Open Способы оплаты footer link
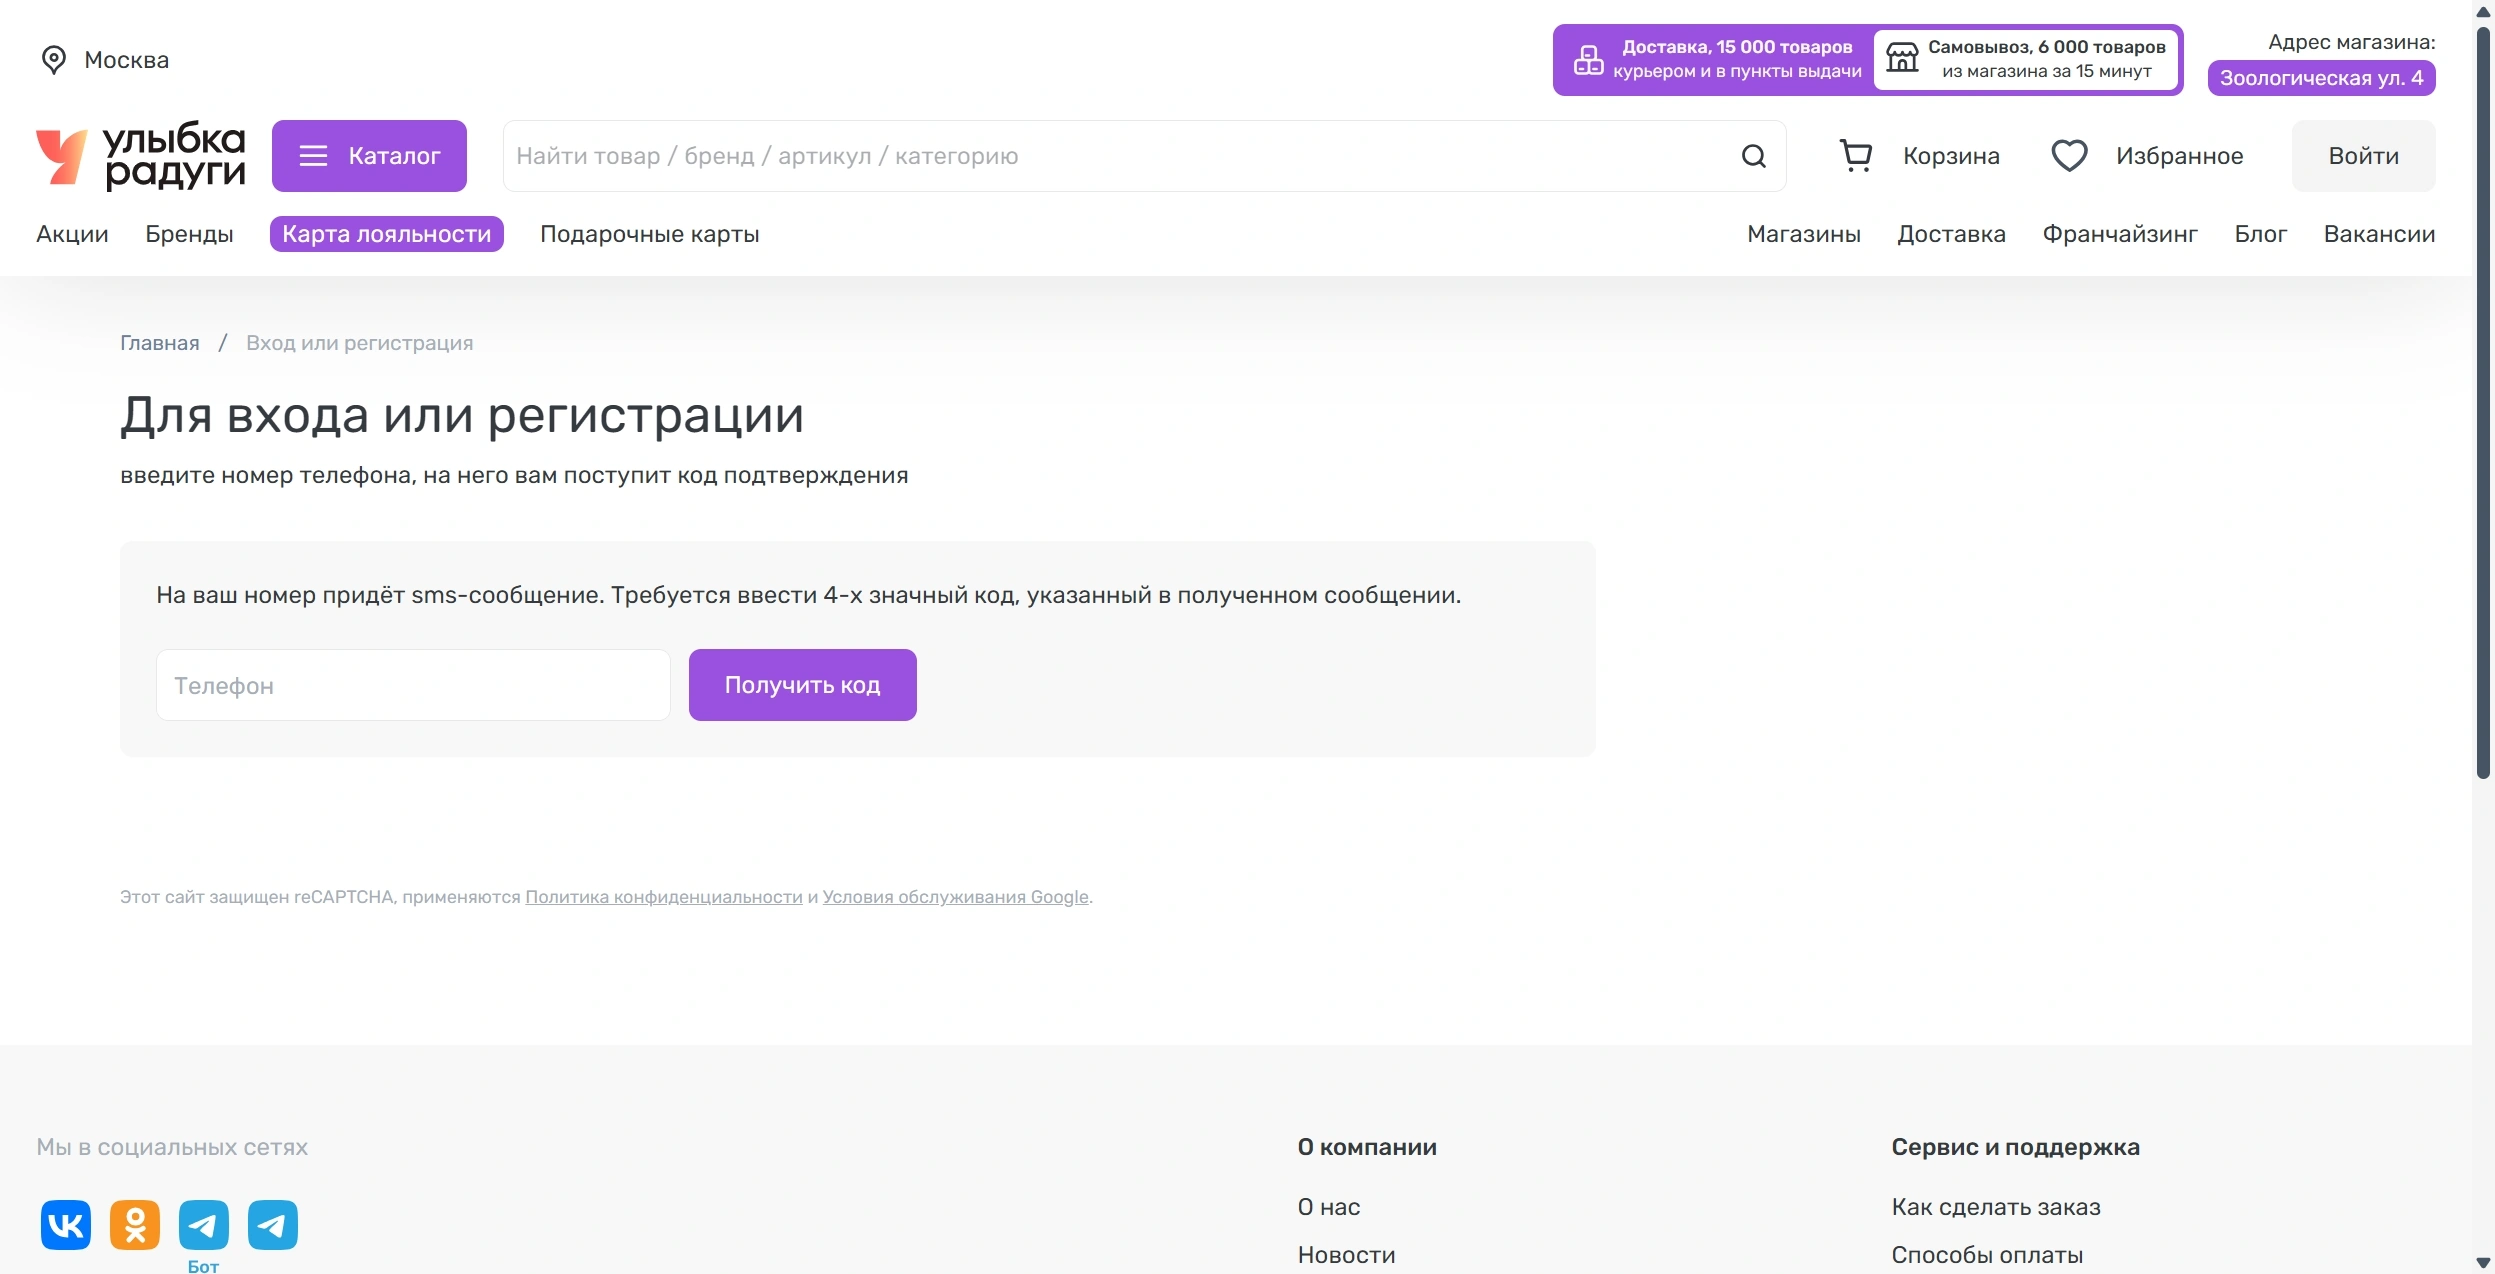 click(1987, 1255)
